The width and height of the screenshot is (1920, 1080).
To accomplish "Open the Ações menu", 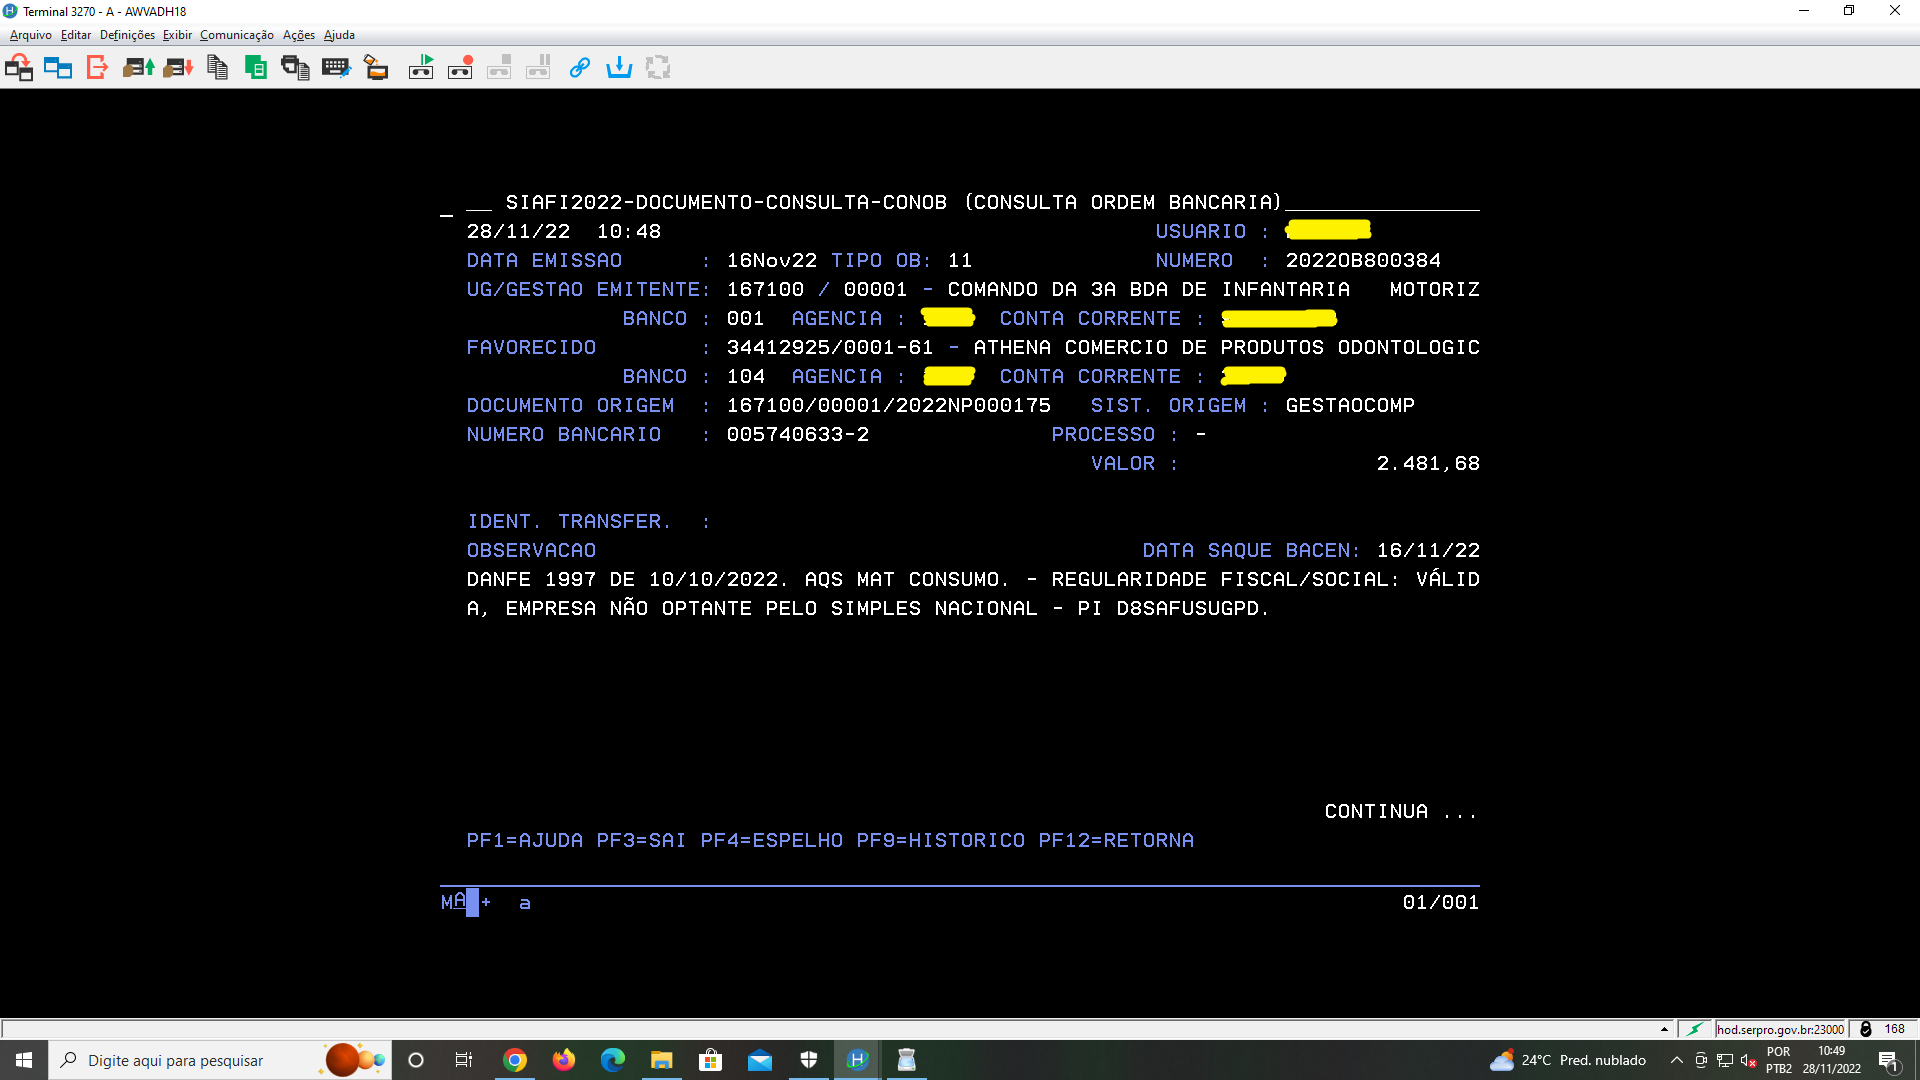I will click(x=298, y=35).
